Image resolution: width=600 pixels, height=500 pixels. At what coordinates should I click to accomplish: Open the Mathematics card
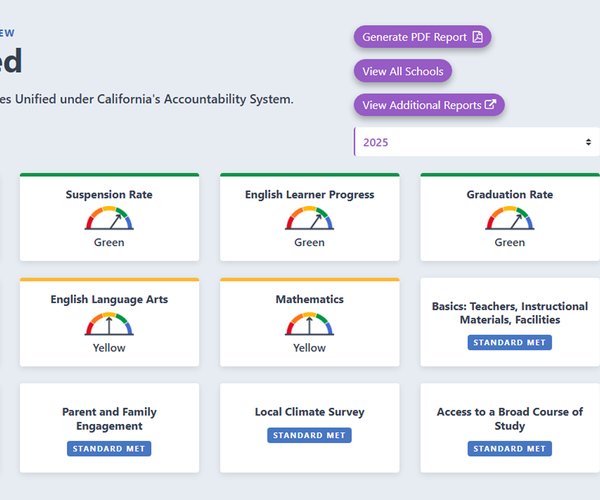(310, 322)
